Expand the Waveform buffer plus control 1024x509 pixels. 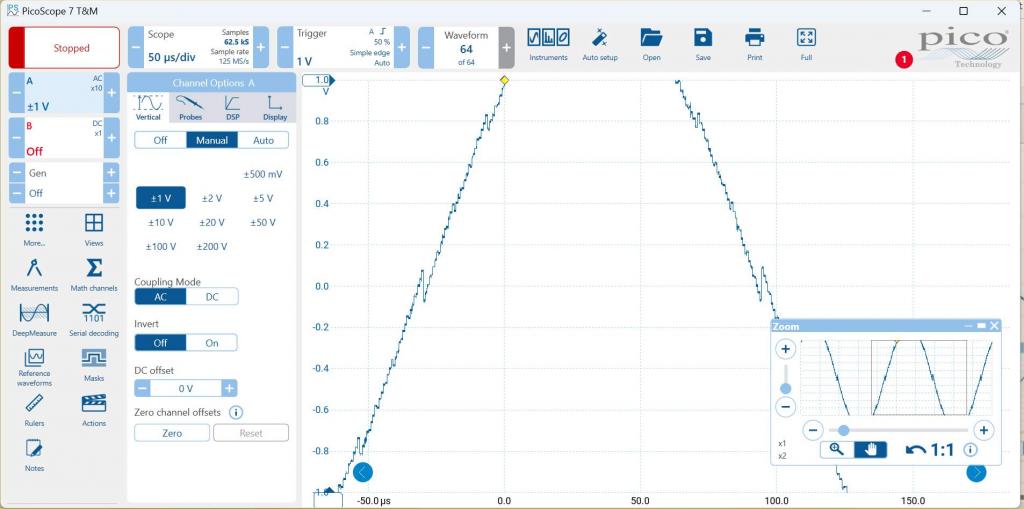click(x=506, y=47)
